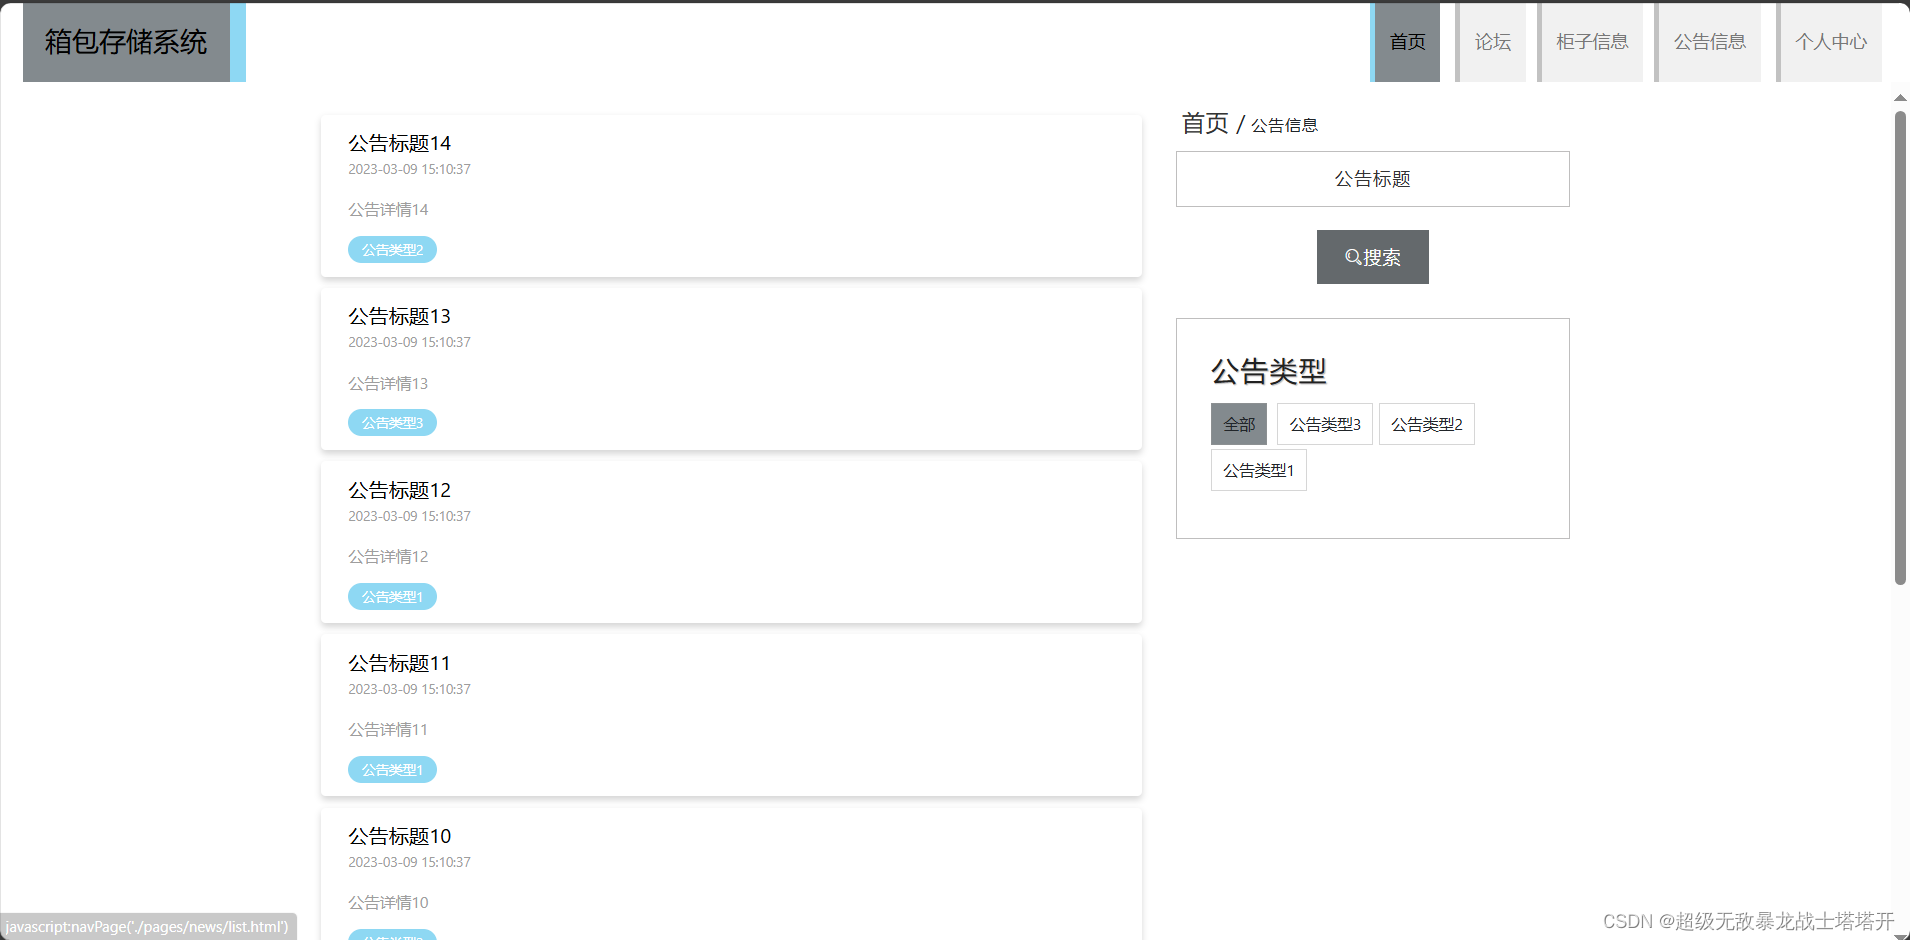Click the 公告类型2 tag on 公告标题14 card
Image resolution: width=1910 pixels, height=940 pixels.
392,250
